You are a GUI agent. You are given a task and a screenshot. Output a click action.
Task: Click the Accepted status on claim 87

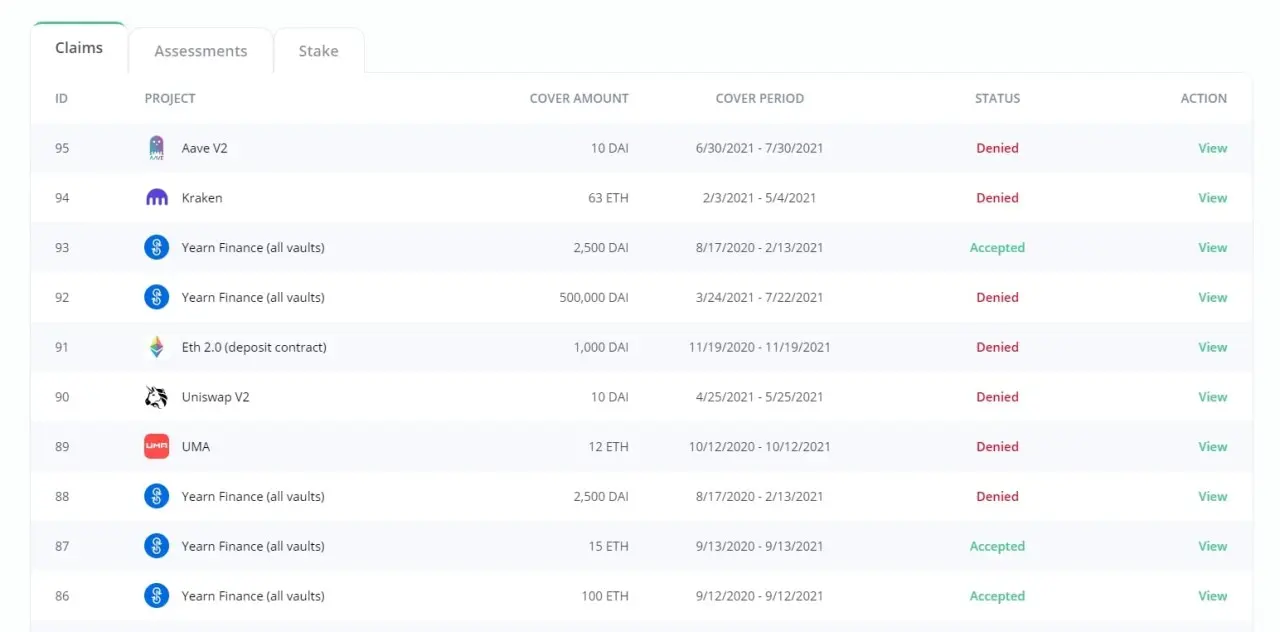997,546
